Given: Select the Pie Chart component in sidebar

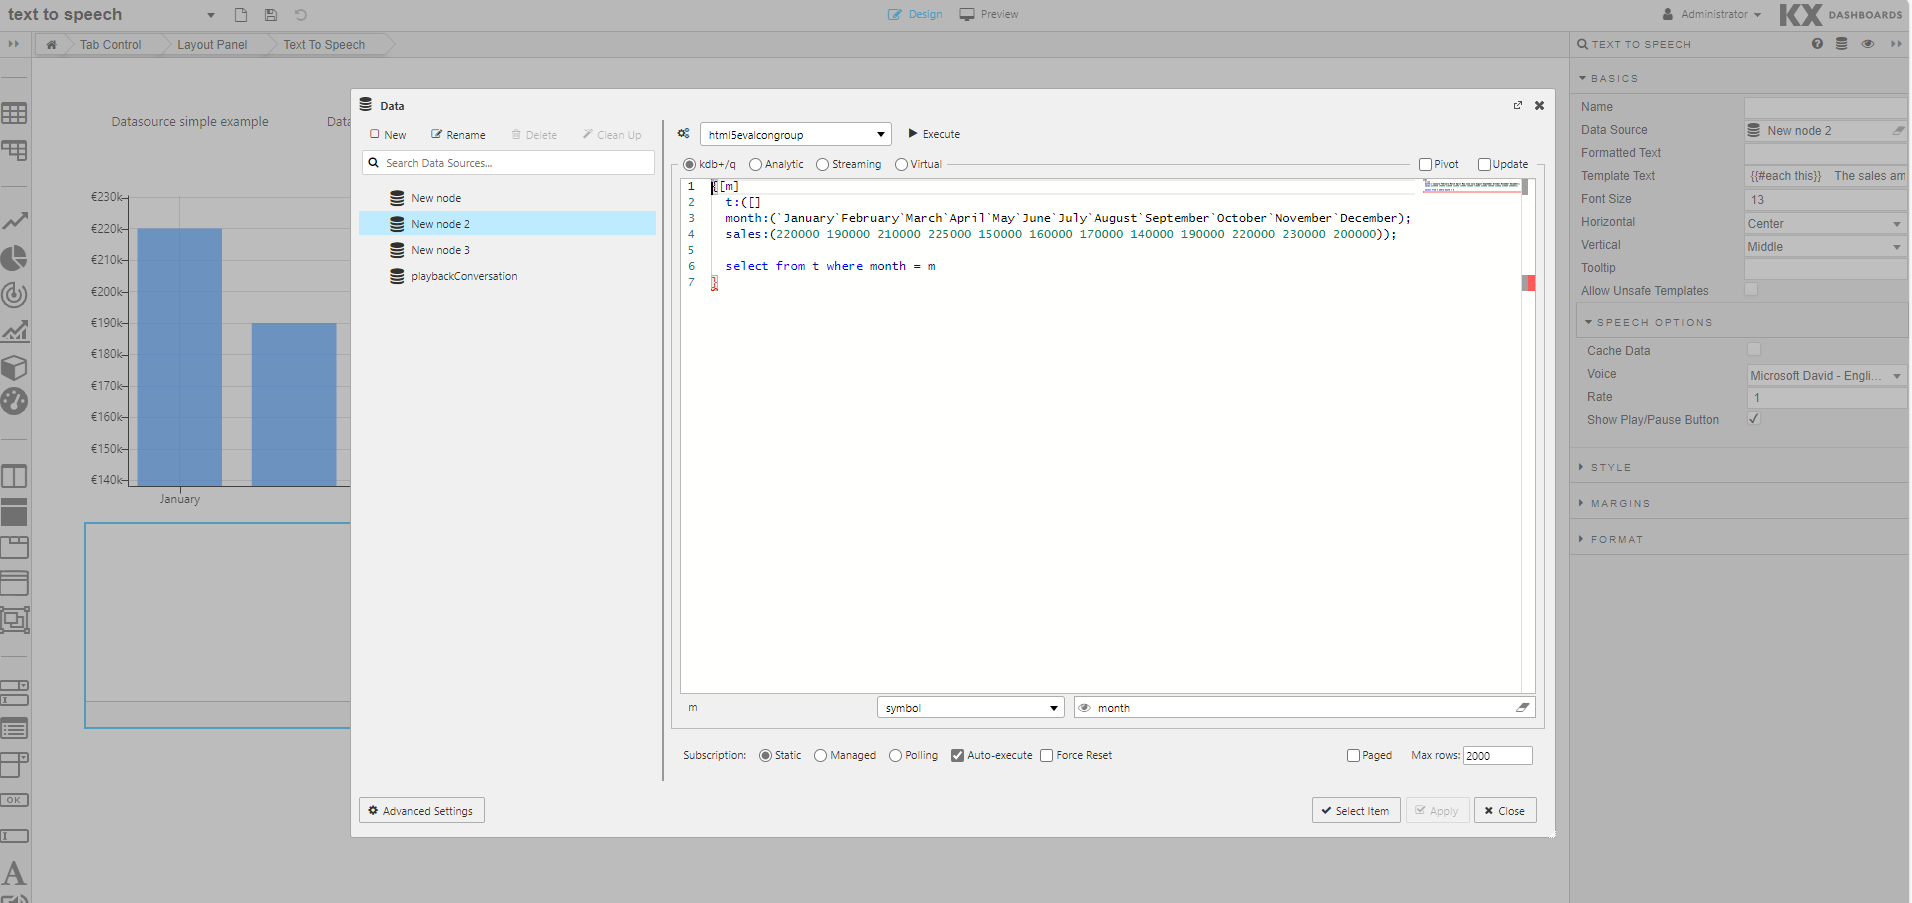Looking at the screenshot, I should coord(15,258).
